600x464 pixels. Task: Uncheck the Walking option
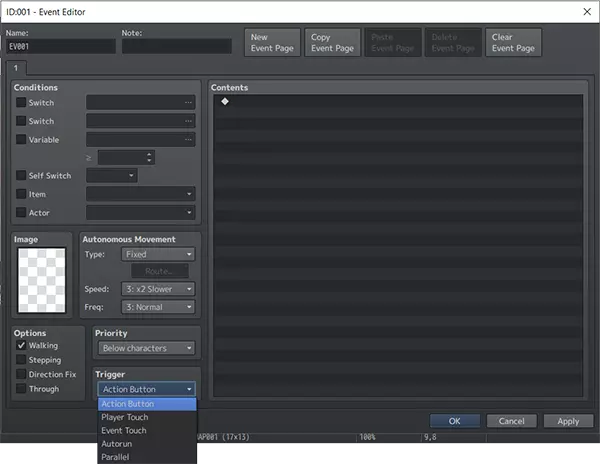coord(21,345)
